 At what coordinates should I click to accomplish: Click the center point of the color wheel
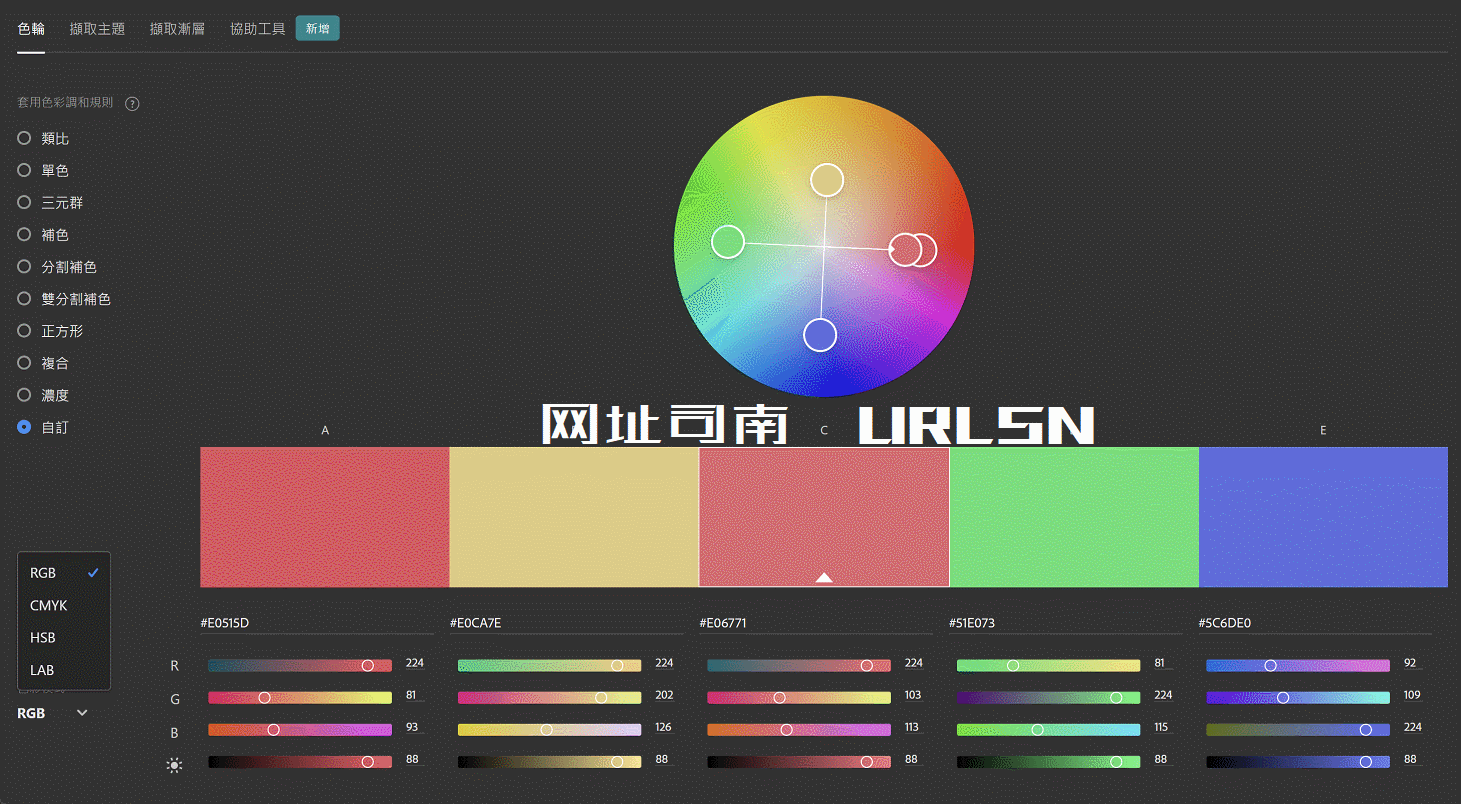[824, 247]
